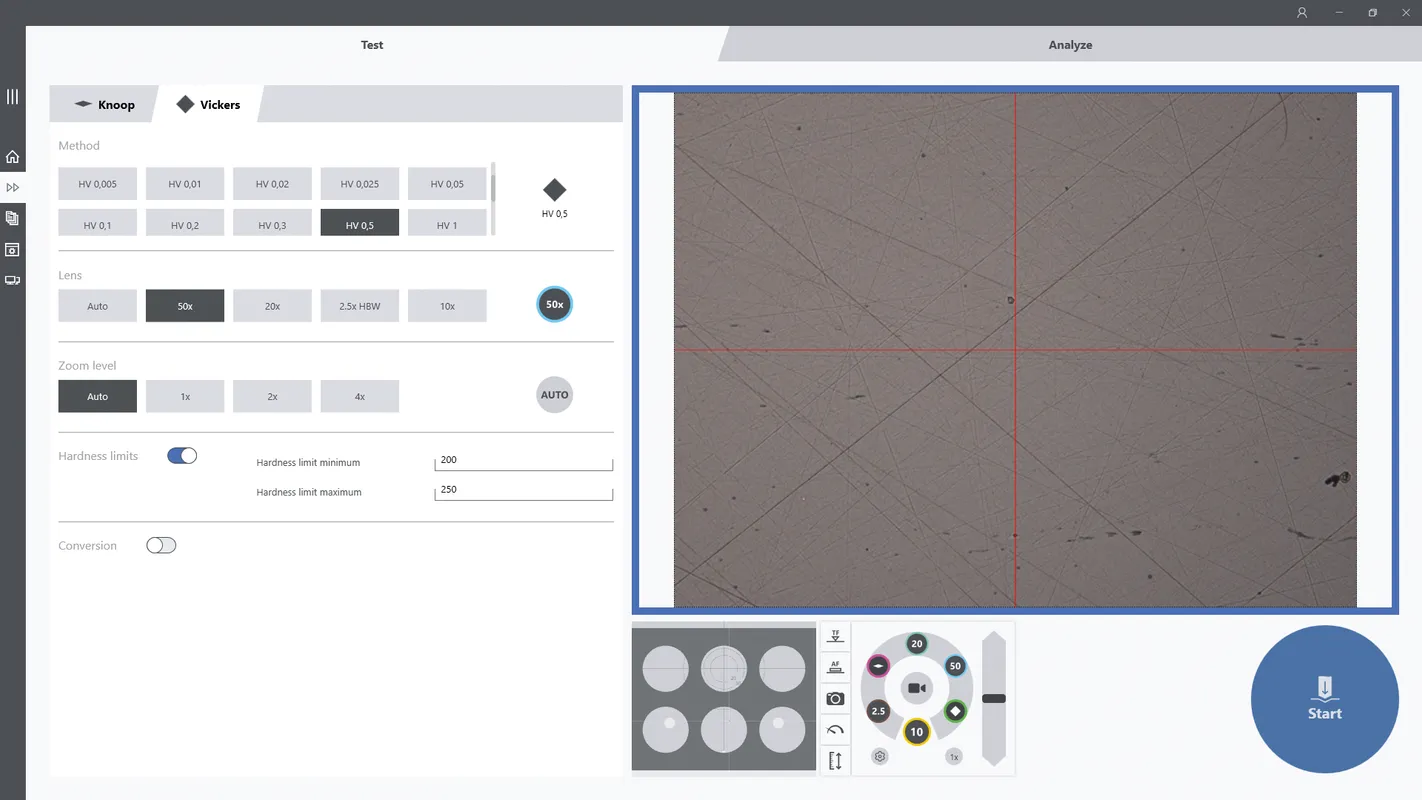Click the vertical focus slider handle

tap(993, 698)
